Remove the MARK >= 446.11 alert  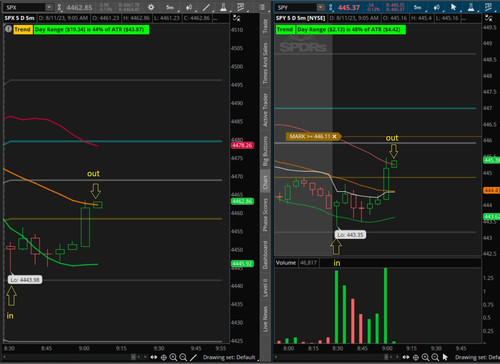click(334, 136)
